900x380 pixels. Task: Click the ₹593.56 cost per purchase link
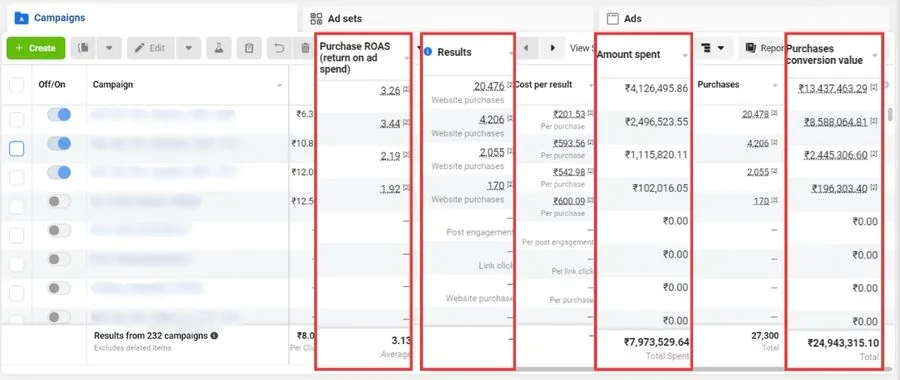[x=569, y=144]
